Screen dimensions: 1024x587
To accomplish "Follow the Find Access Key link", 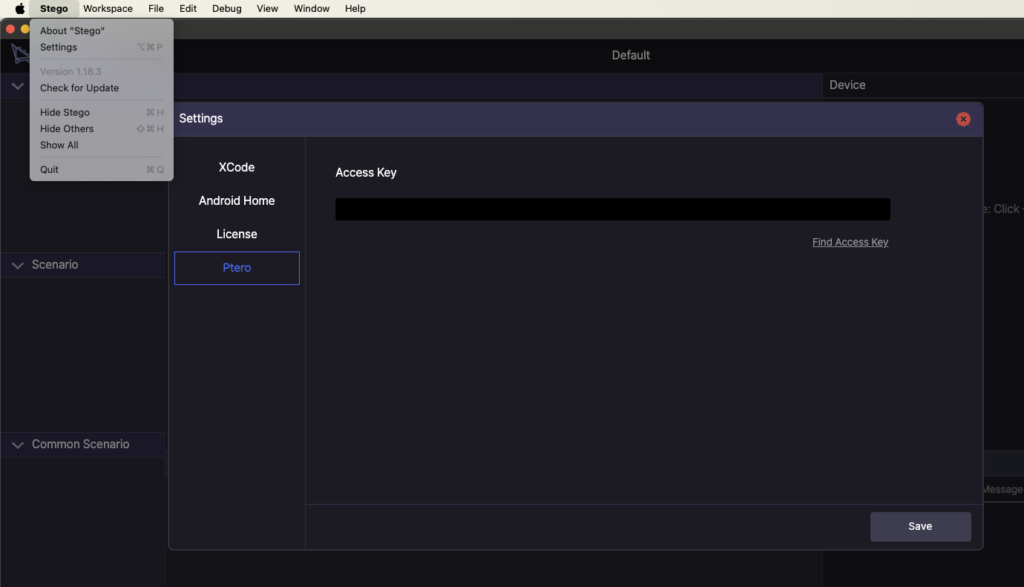I will pyautogui.click(x=850, y=242).
